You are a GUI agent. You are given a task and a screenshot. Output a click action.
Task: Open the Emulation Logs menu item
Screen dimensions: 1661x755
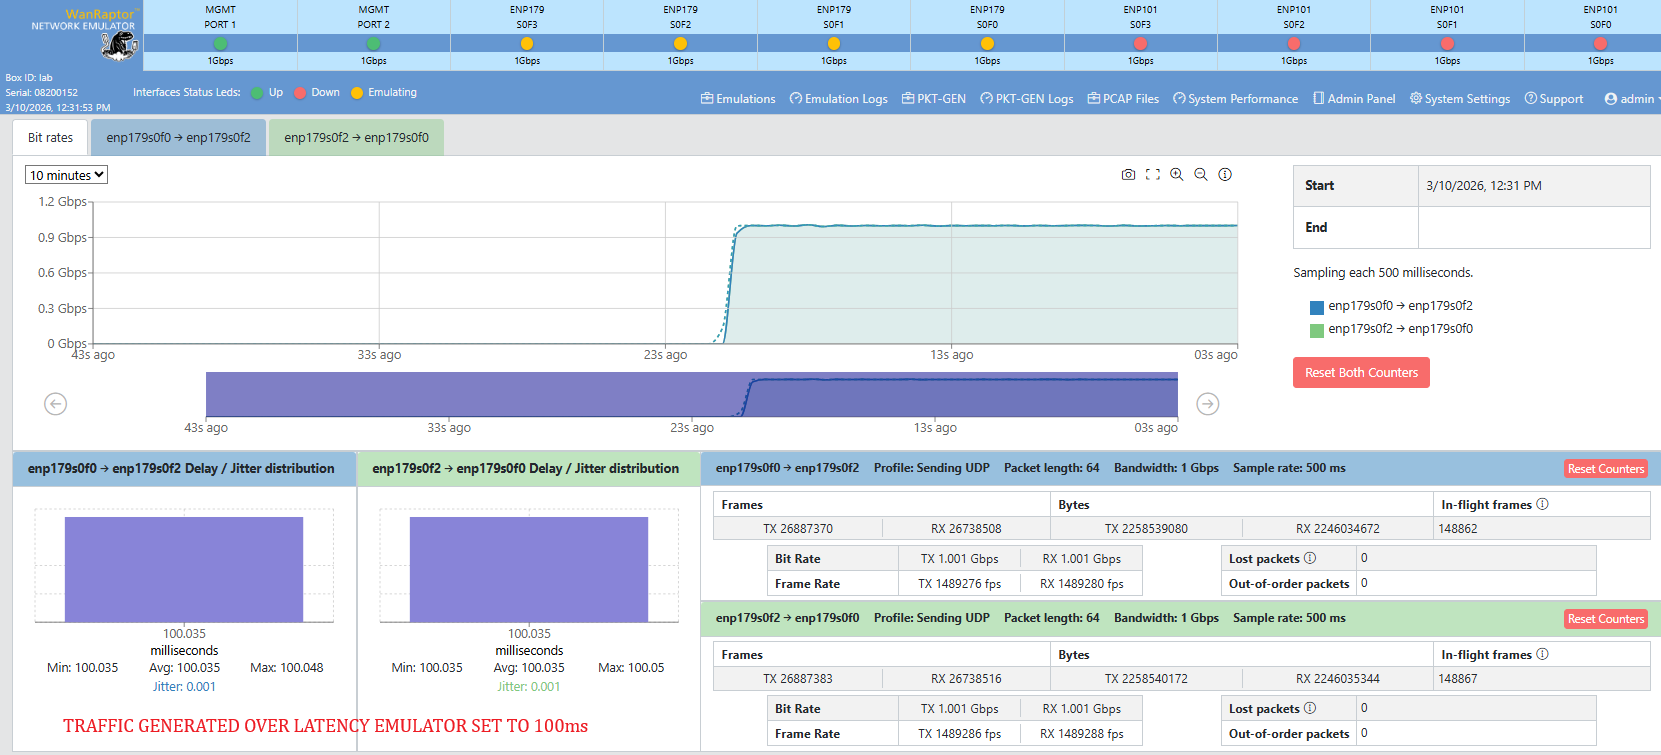pos(838,99)
